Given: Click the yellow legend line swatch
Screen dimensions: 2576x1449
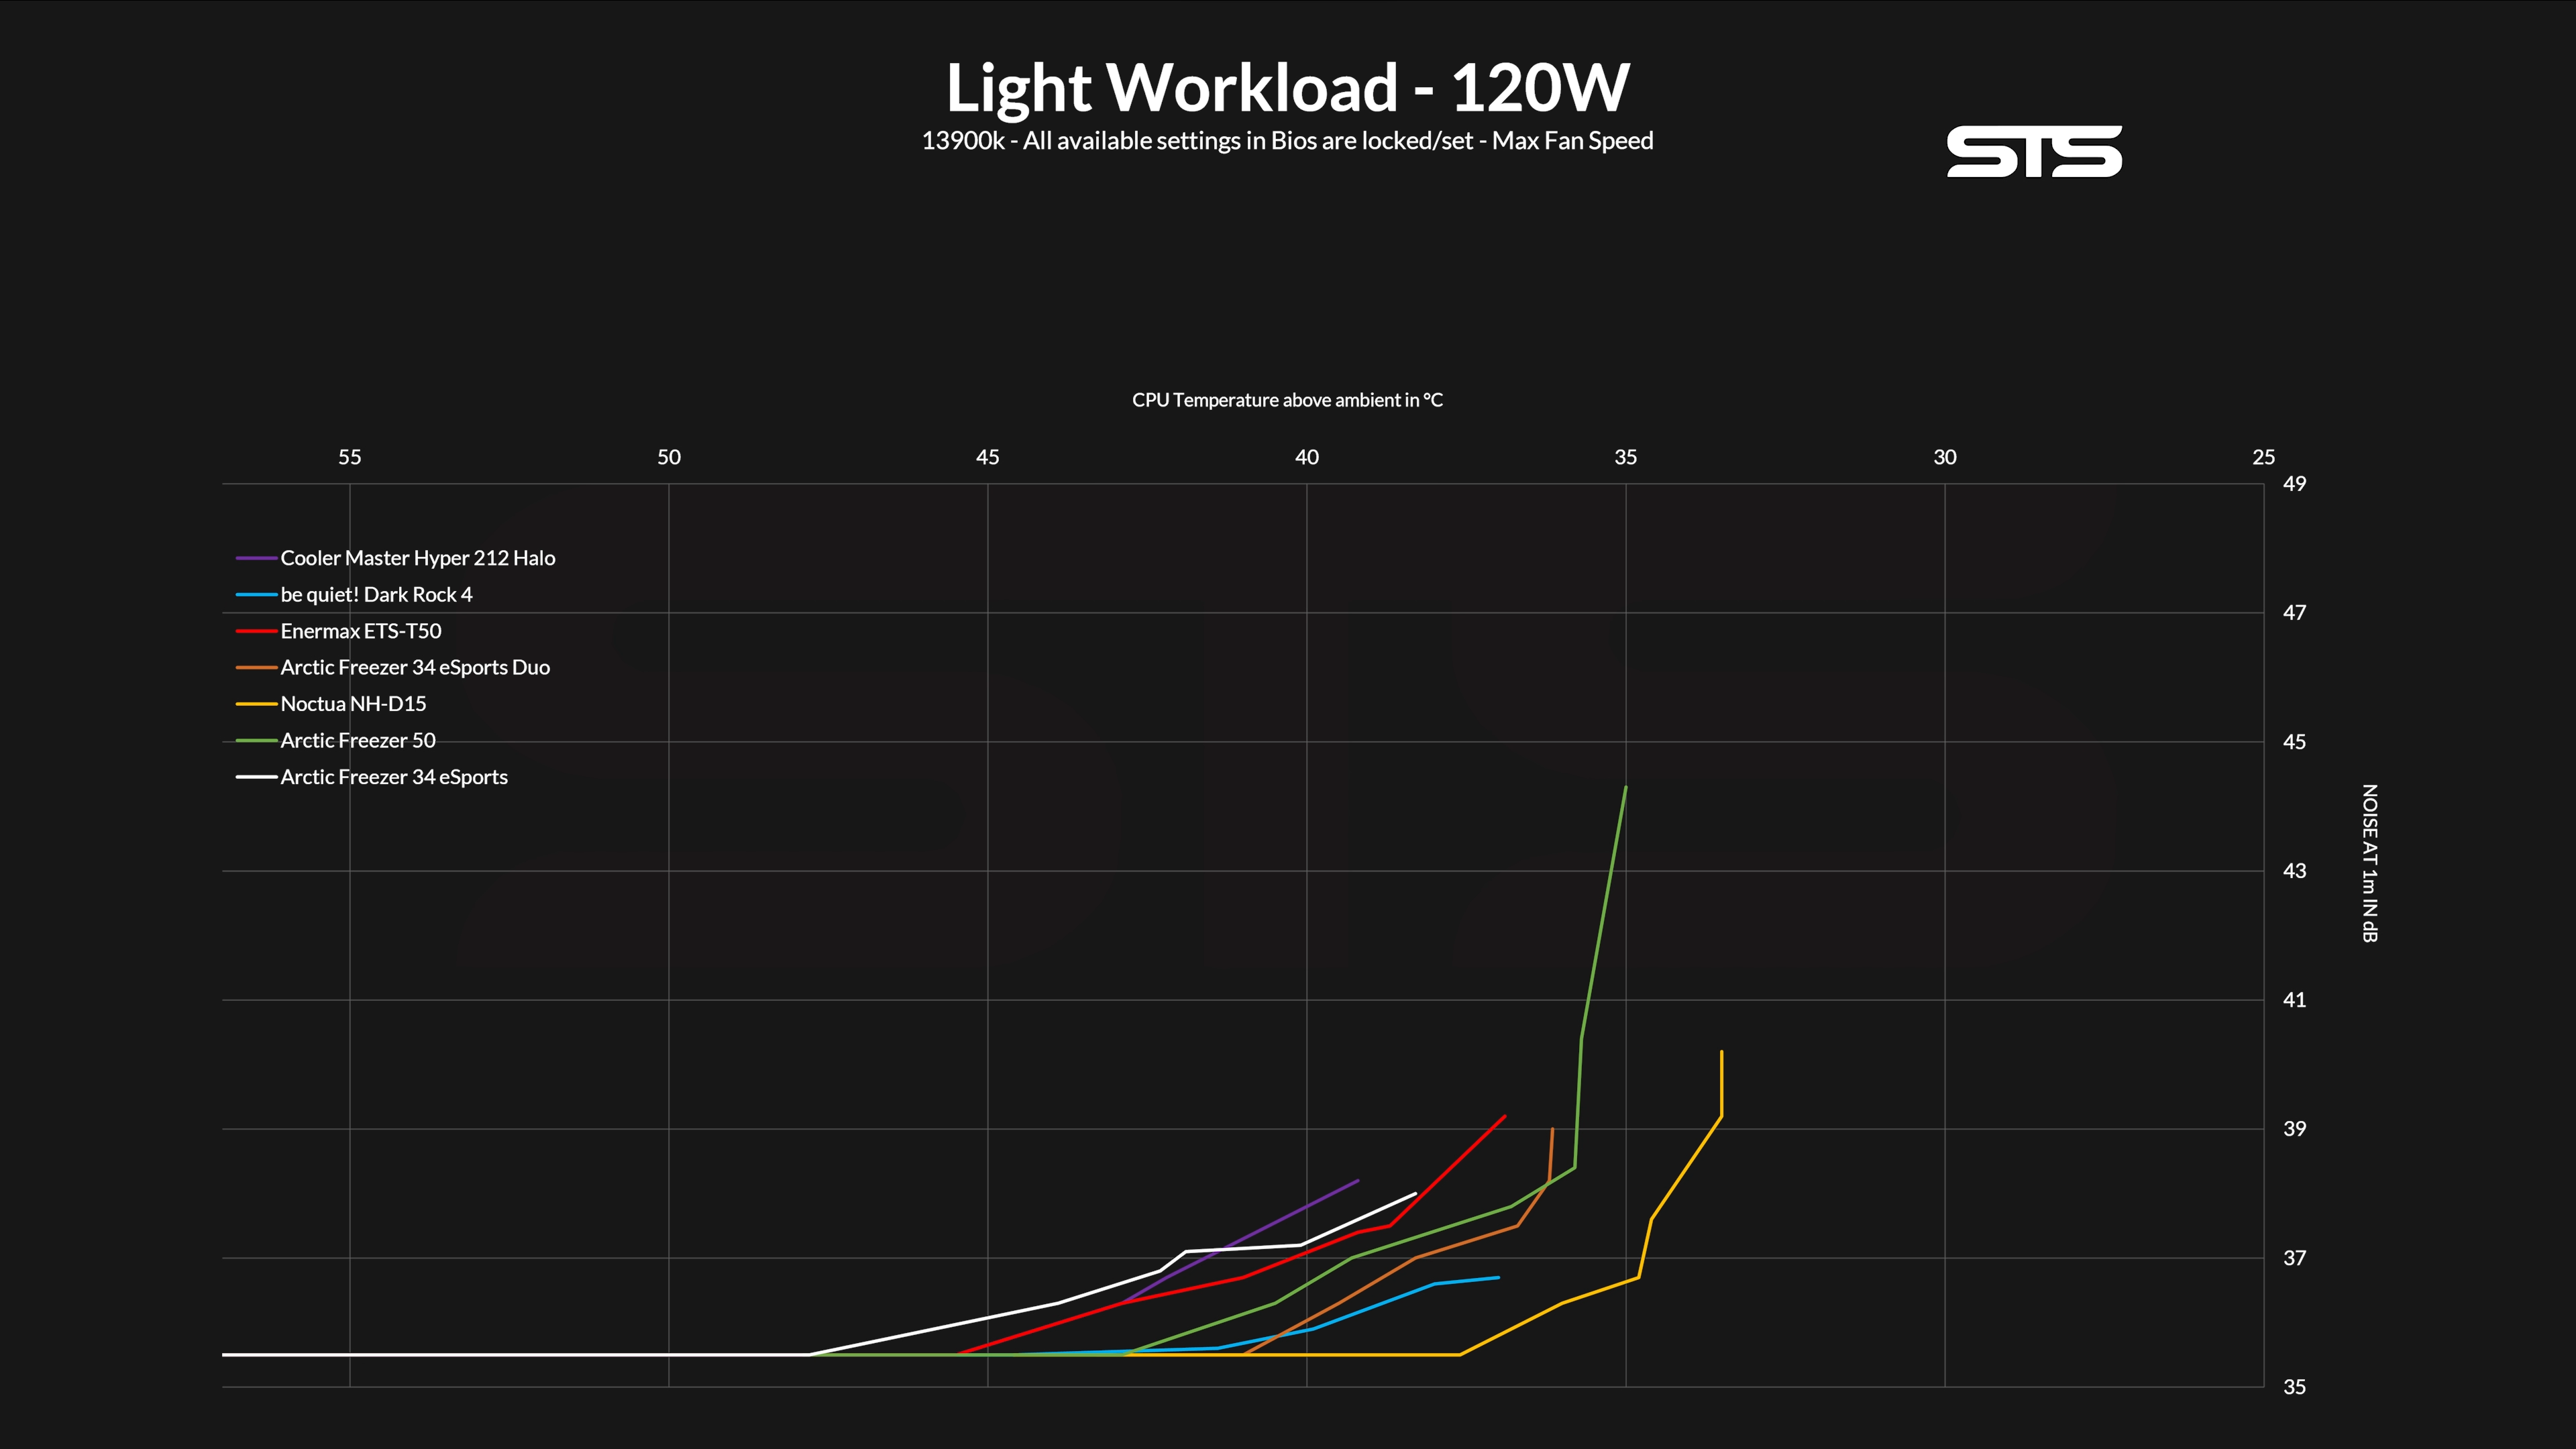Looking at the screenshot, I should [x=256, y=704].
